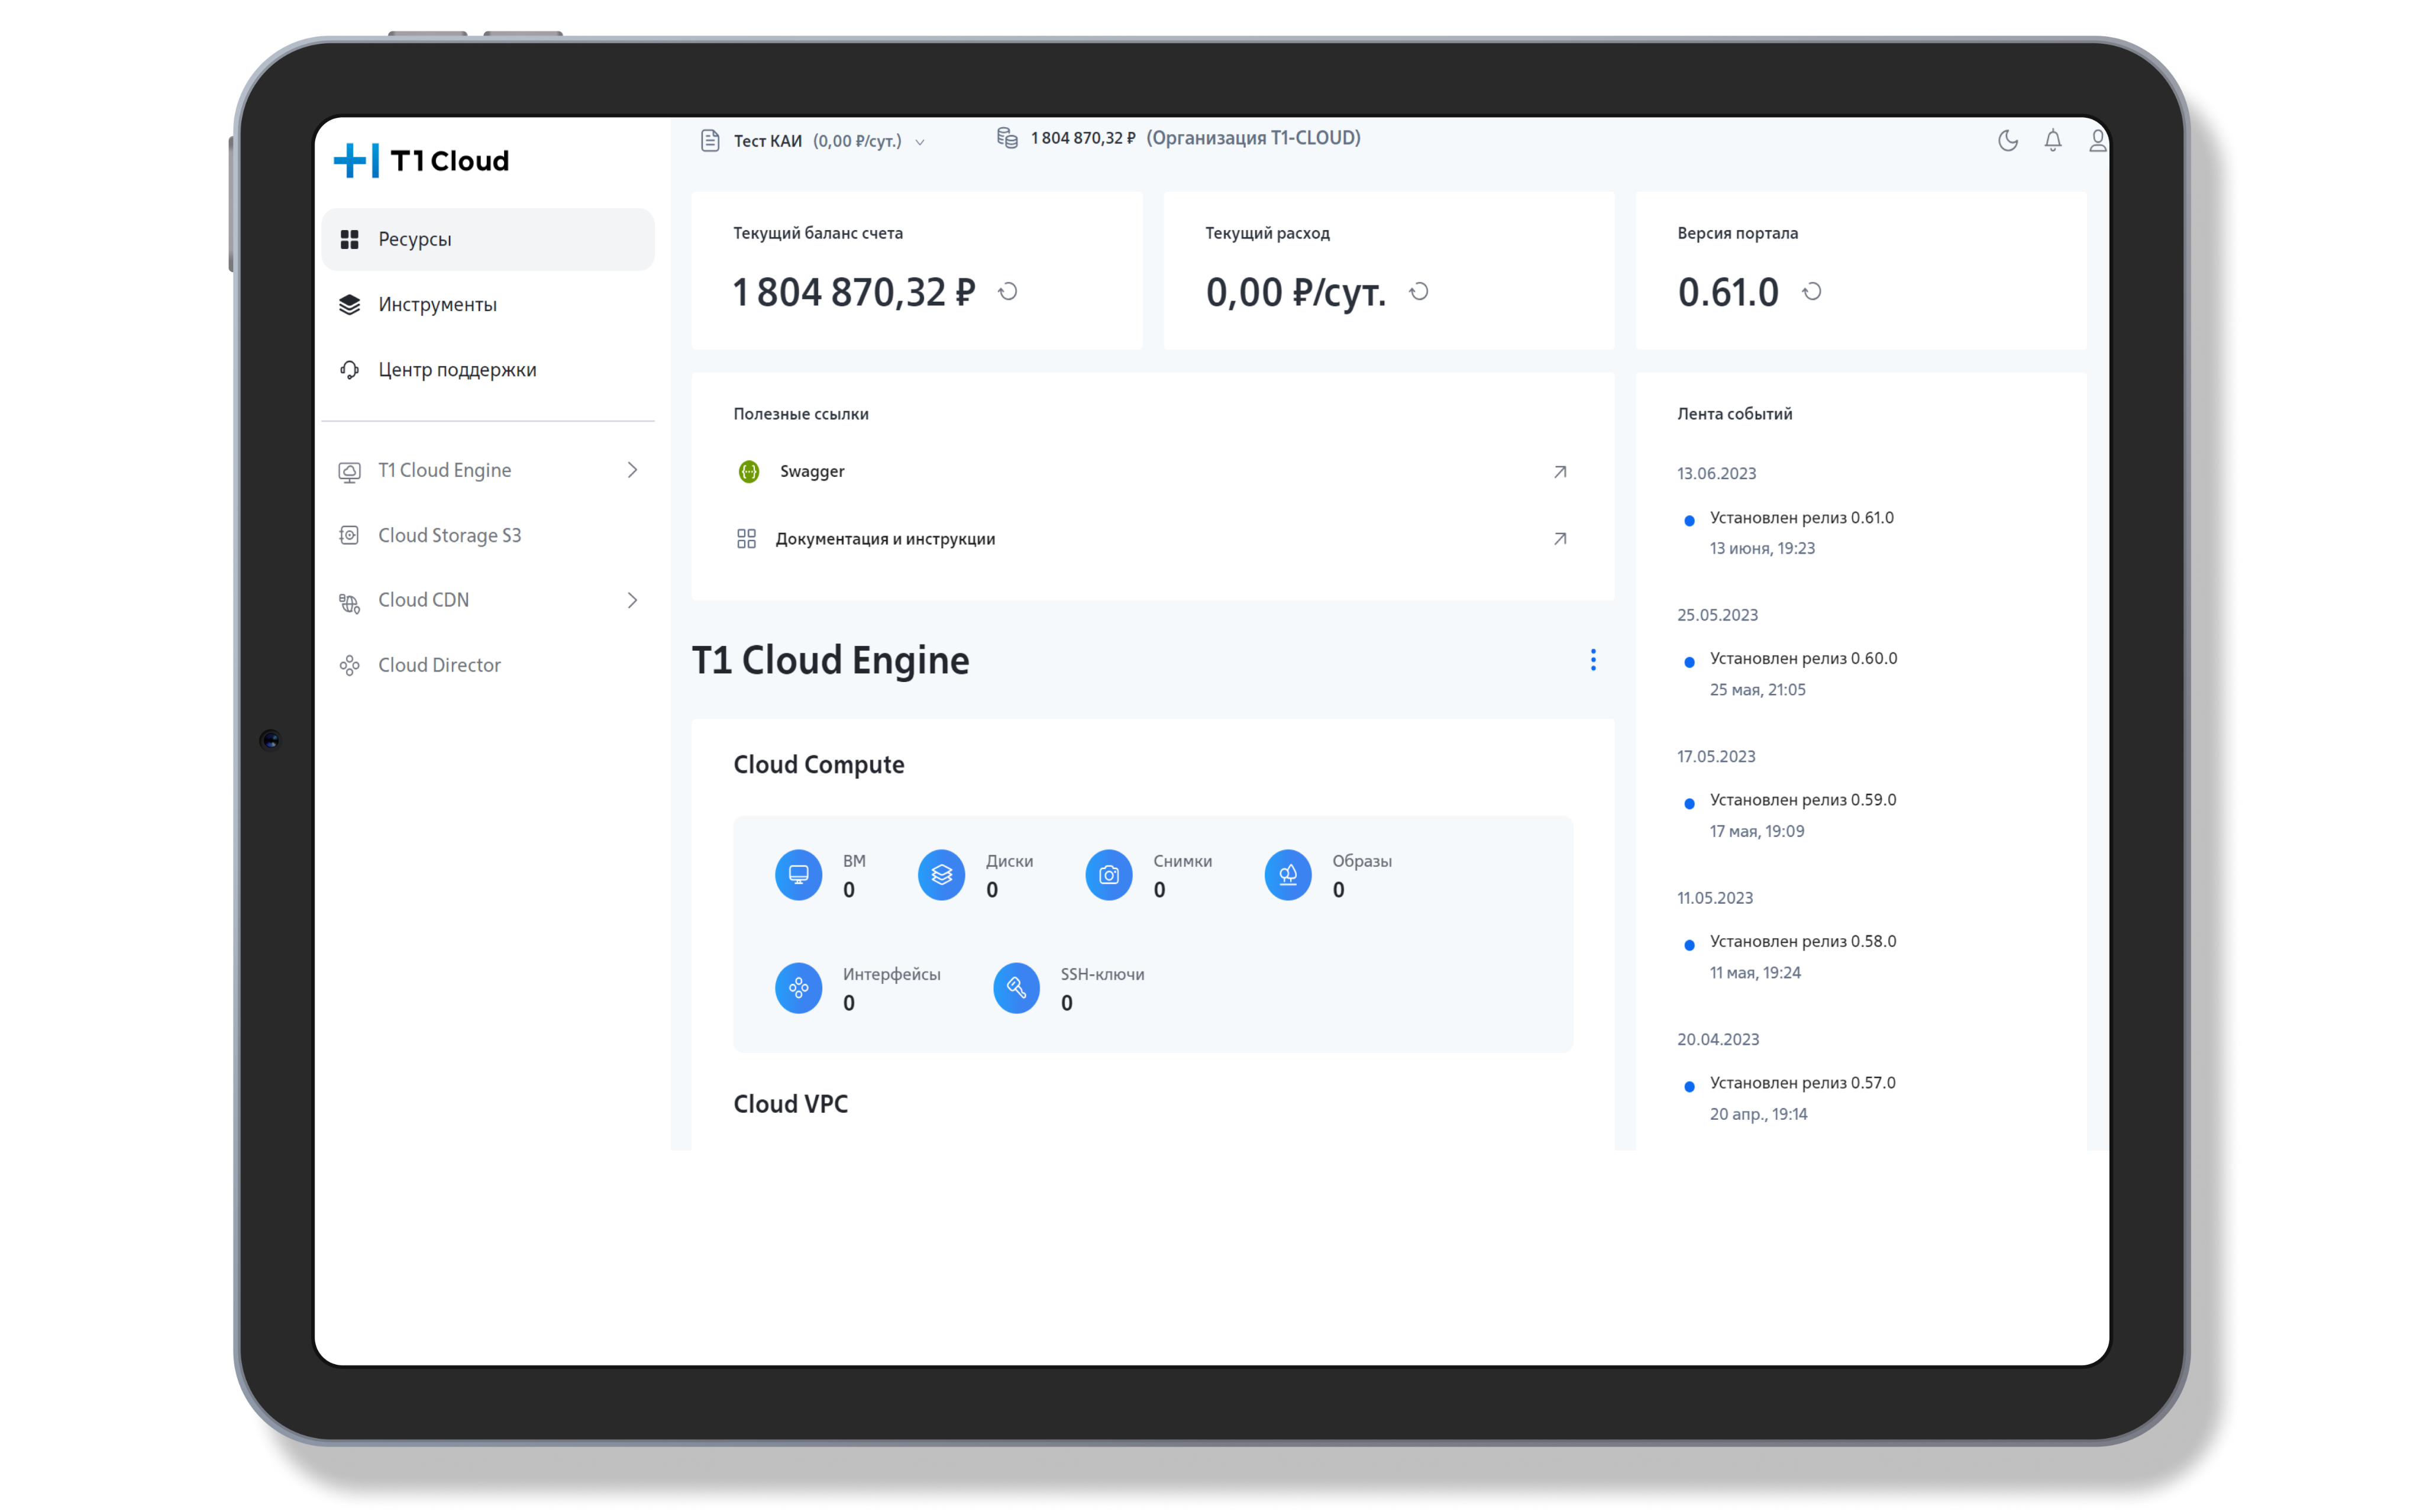Click the Инструменты layers icon
Viewport: 2423px width, 1512px height.
tap(349, 304)
